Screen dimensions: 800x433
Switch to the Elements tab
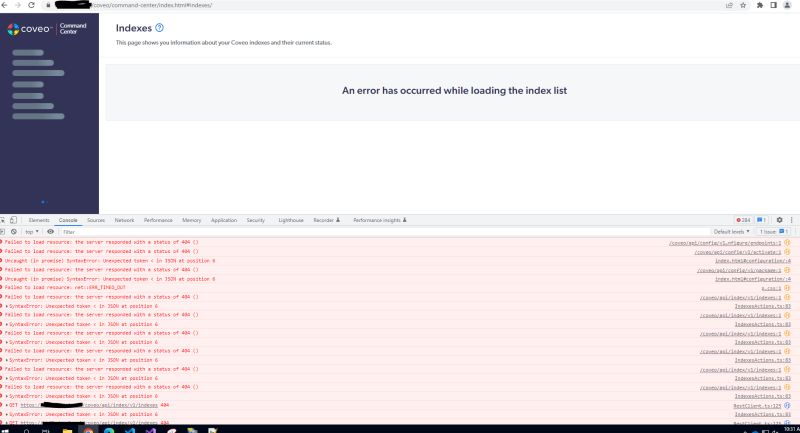39,220
